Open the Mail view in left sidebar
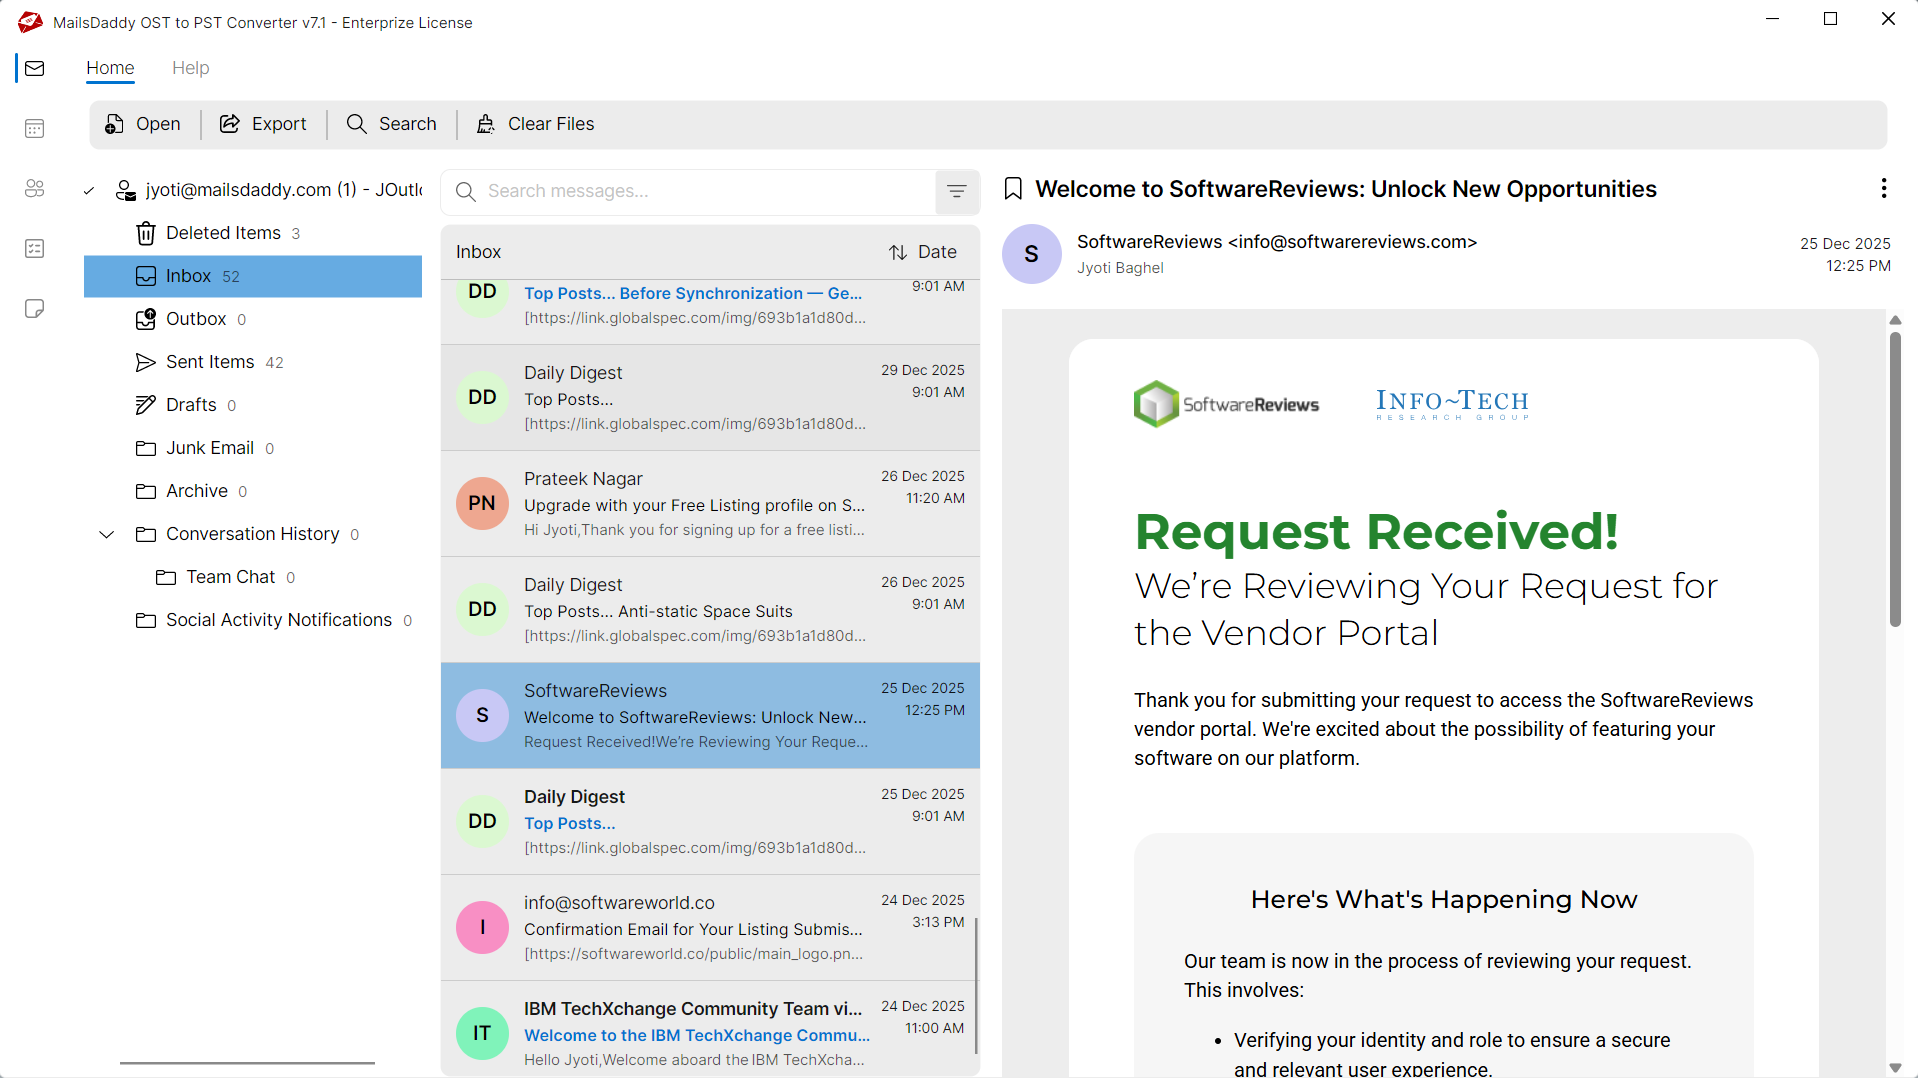Screen dimensions: 1918x1078 tap(35, 68)
